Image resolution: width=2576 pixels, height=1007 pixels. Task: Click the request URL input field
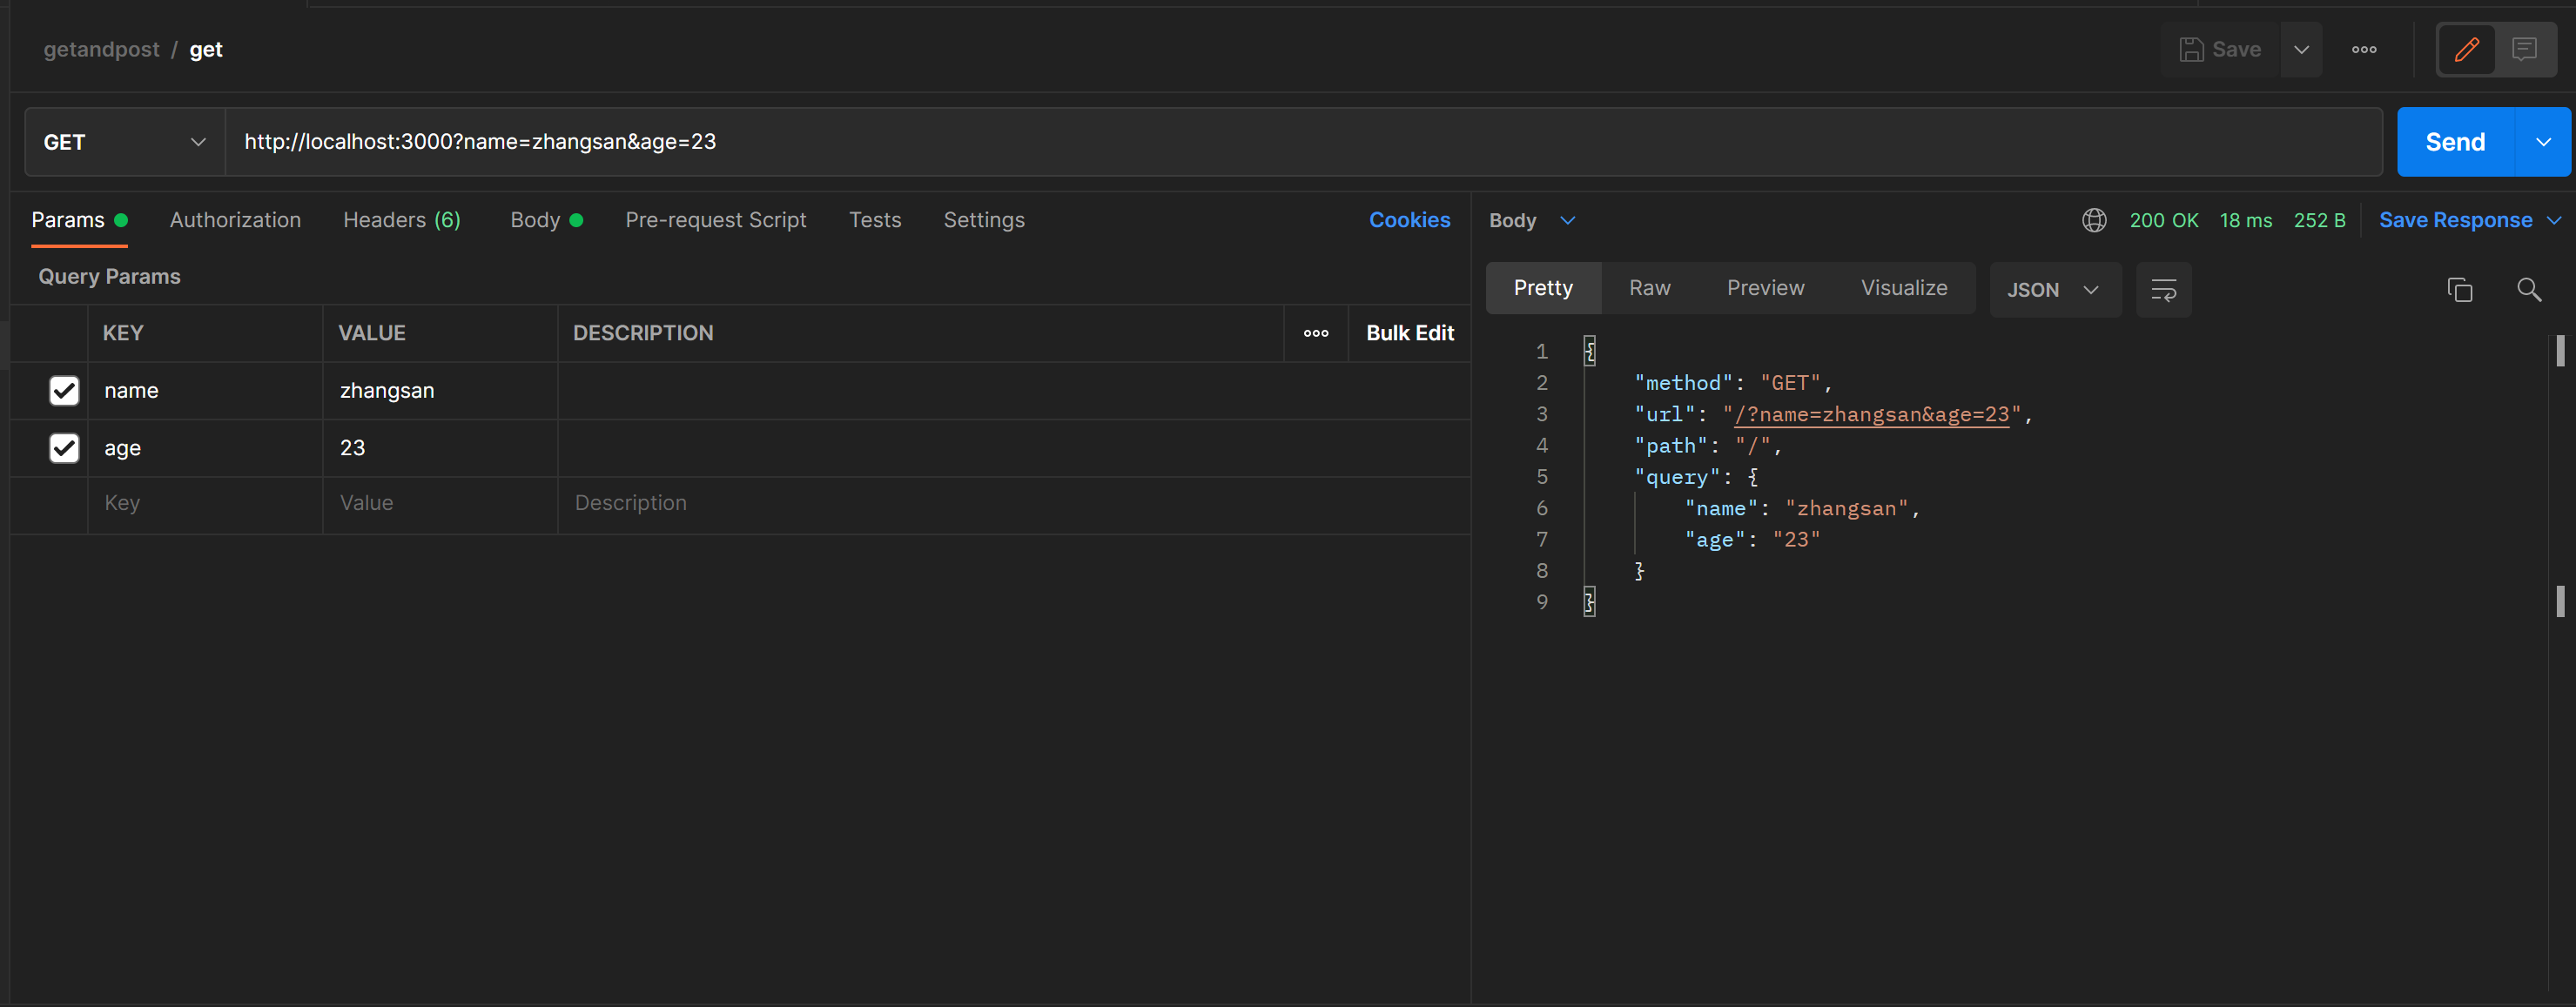pos(1300,142)
